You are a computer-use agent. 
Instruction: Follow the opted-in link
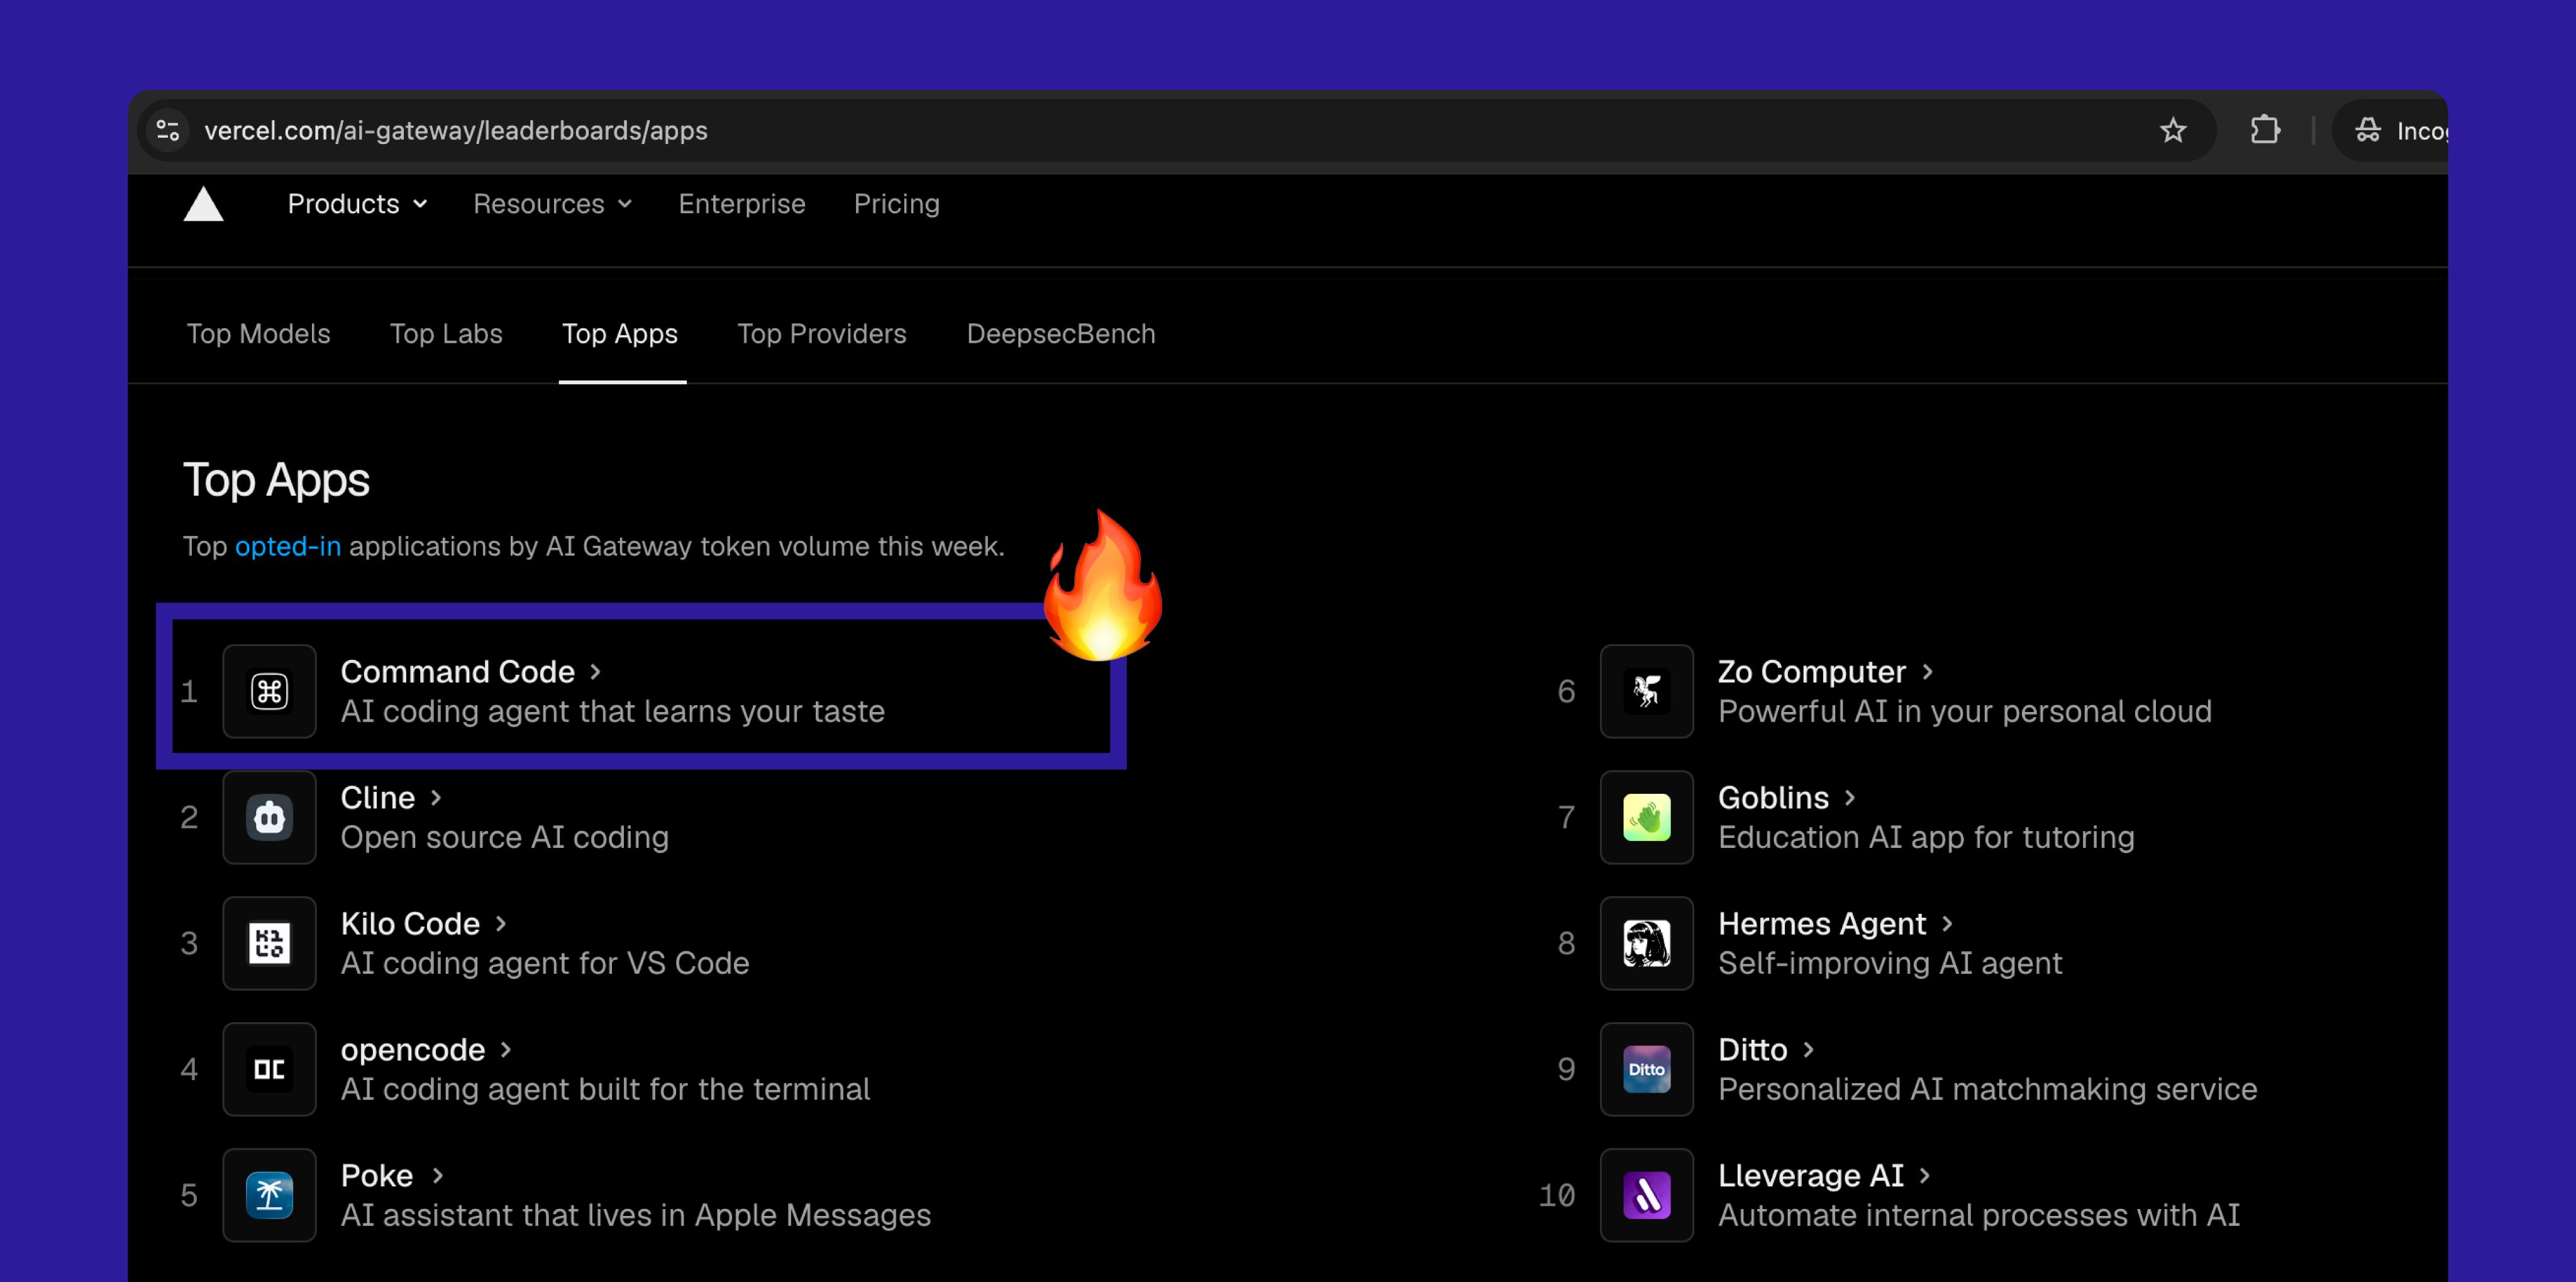tap(288, 547)
